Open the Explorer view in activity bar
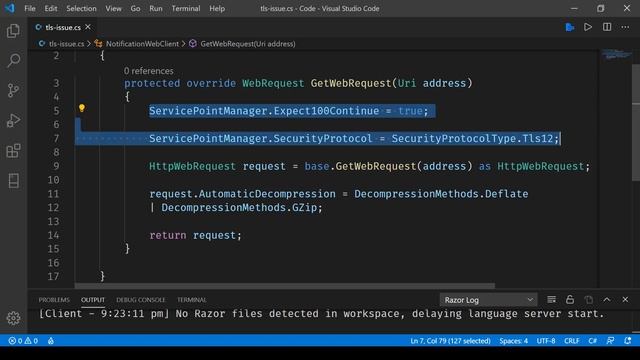The height and width of the screenshot is (360, 640). pos(13,31)
